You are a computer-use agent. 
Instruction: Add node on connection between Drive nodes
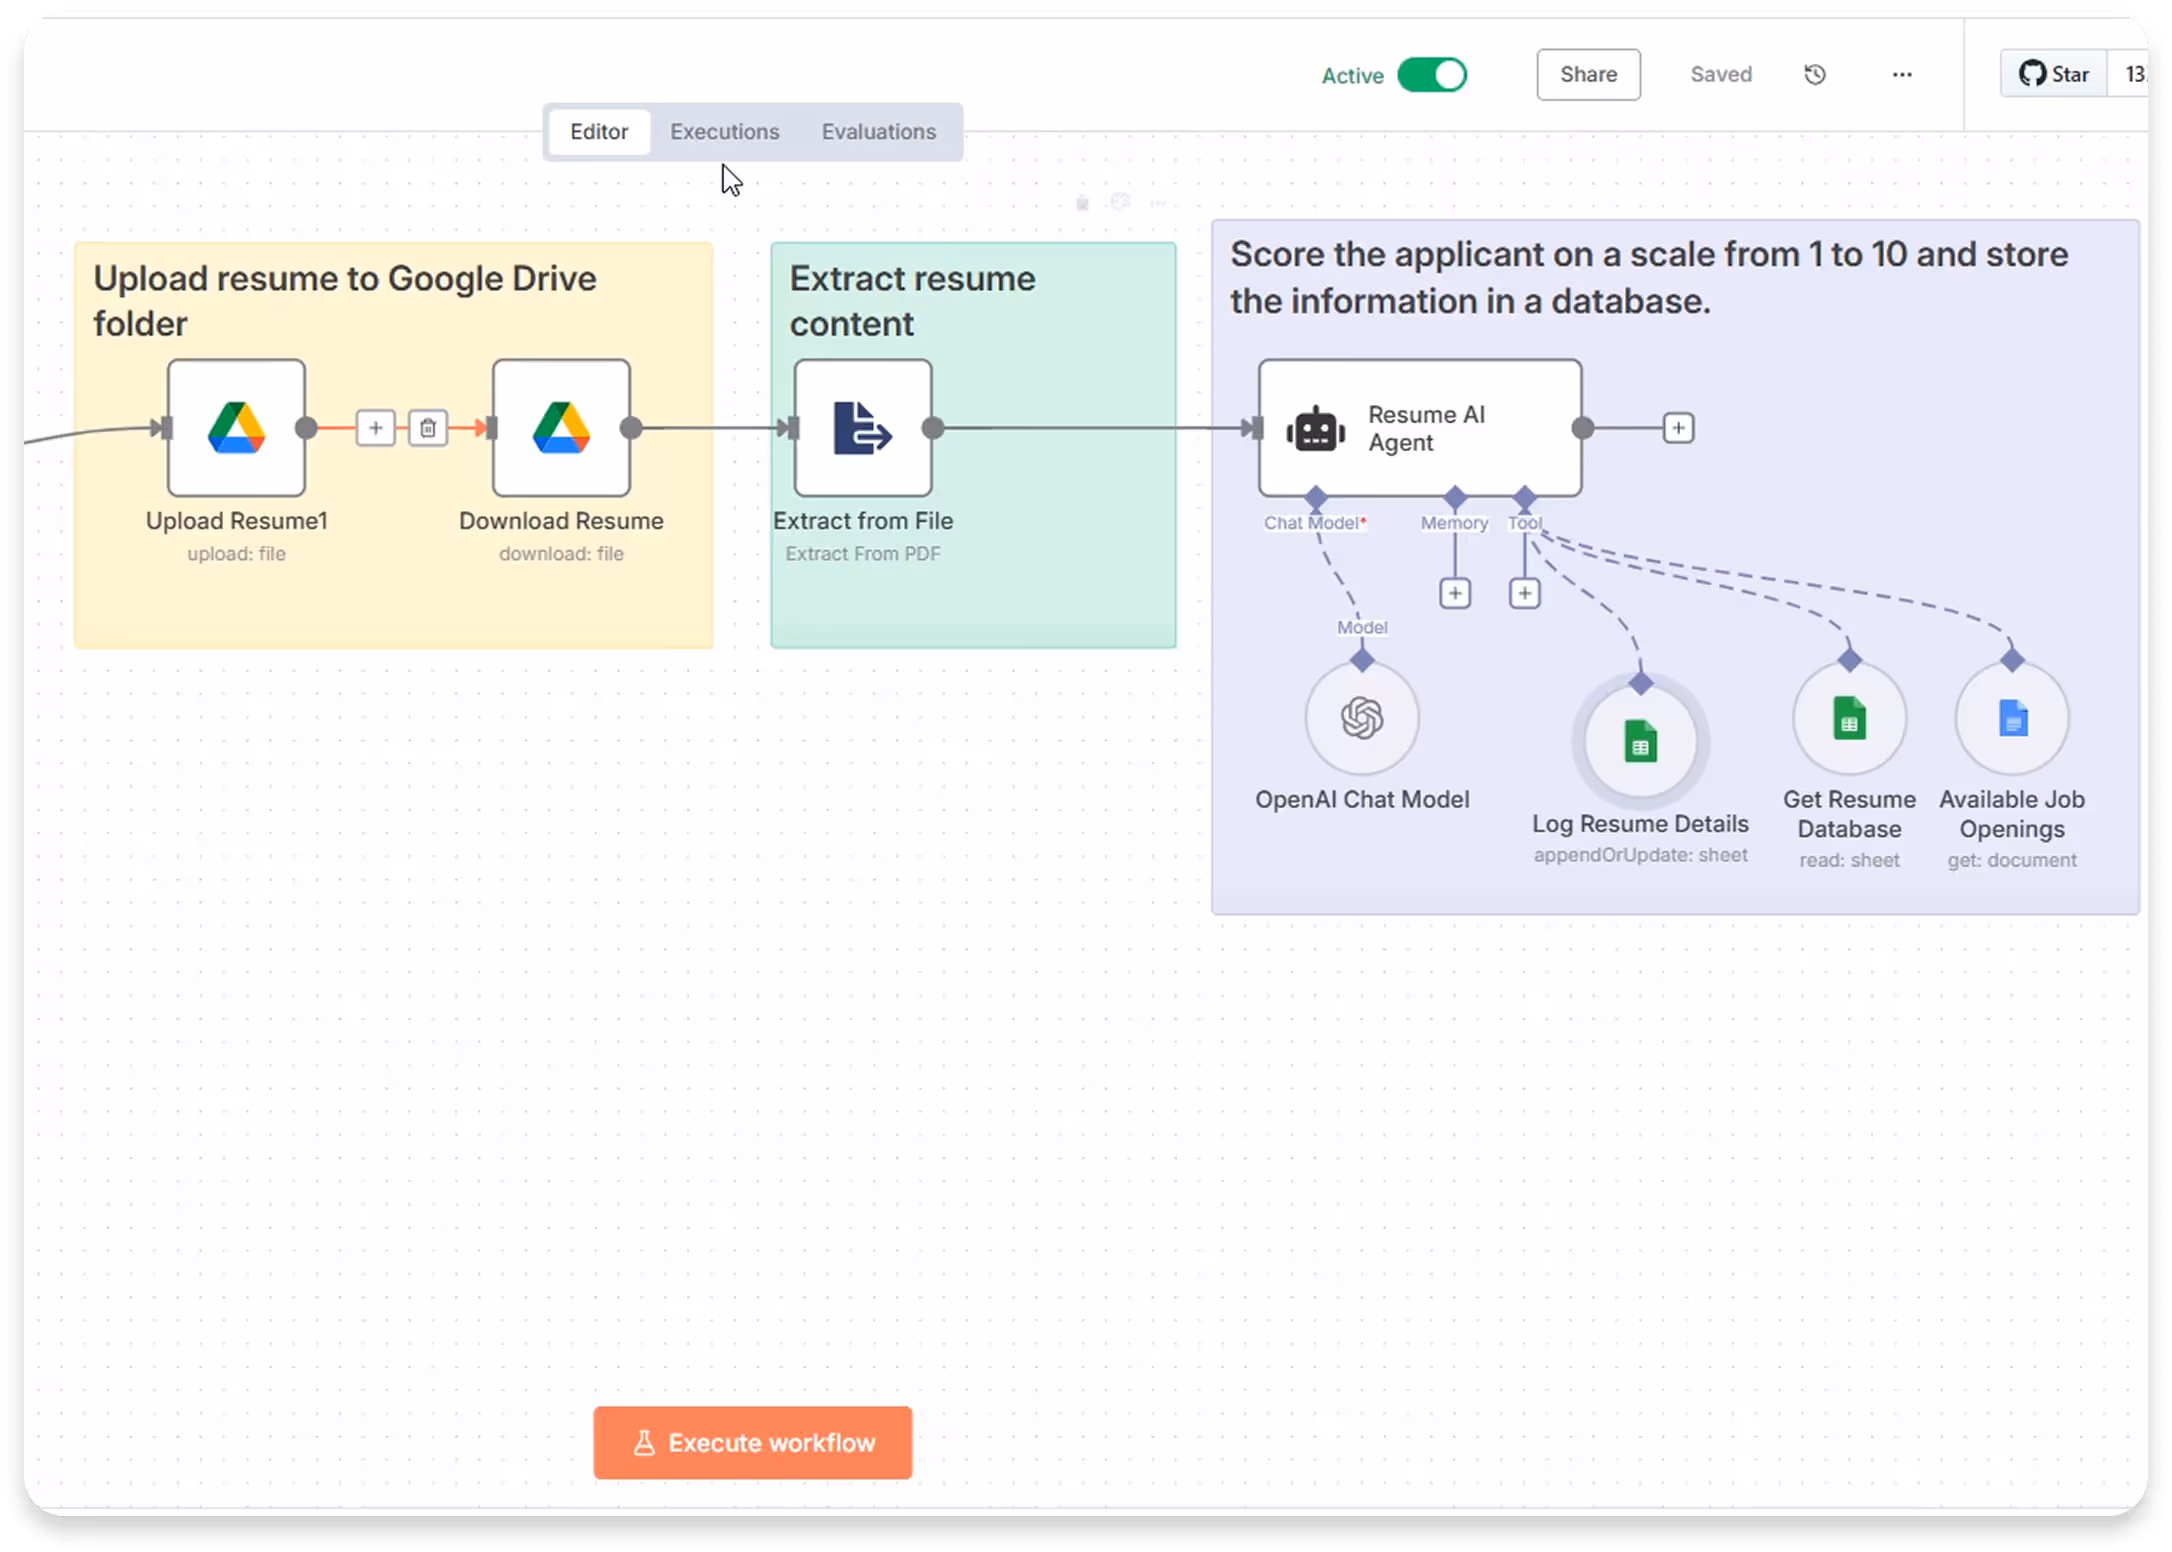pyautogui.click(x=376, y=428)
